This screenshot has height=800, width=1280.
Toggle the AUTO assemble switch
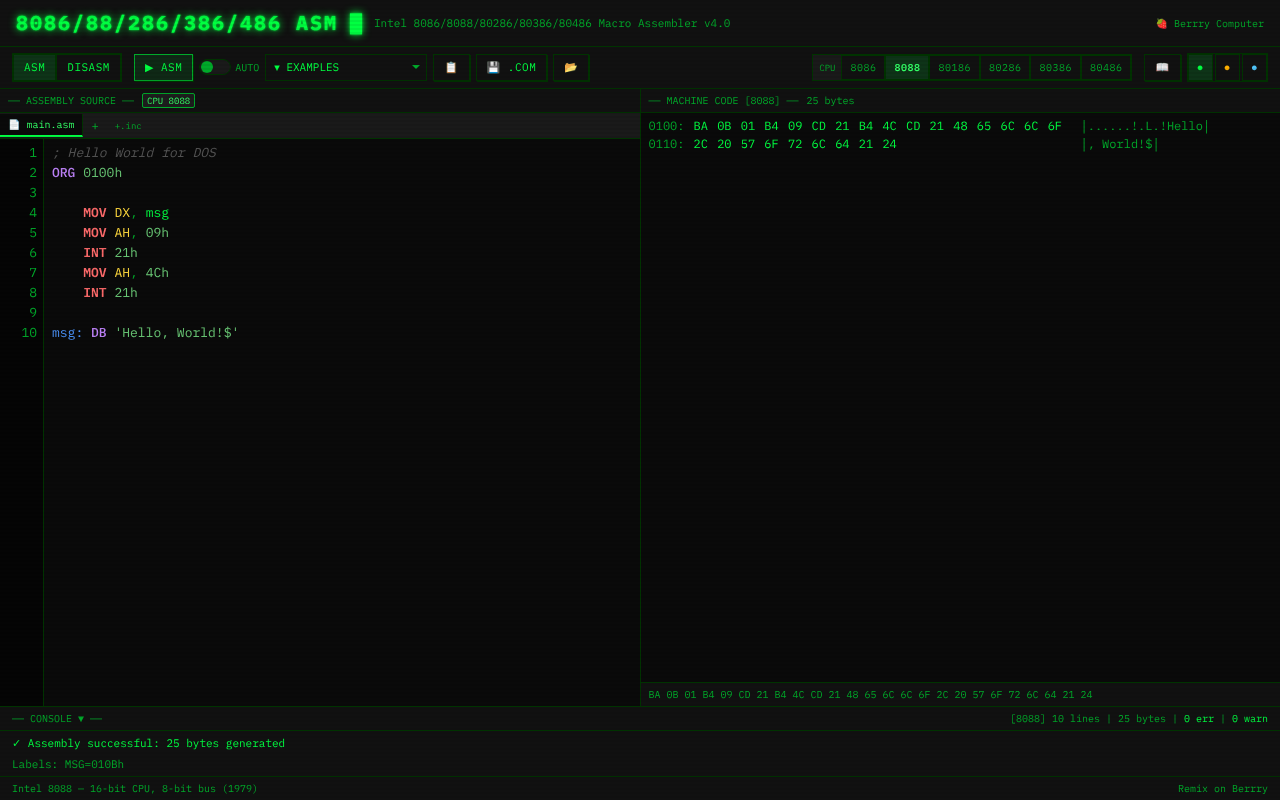coord(214,67)
